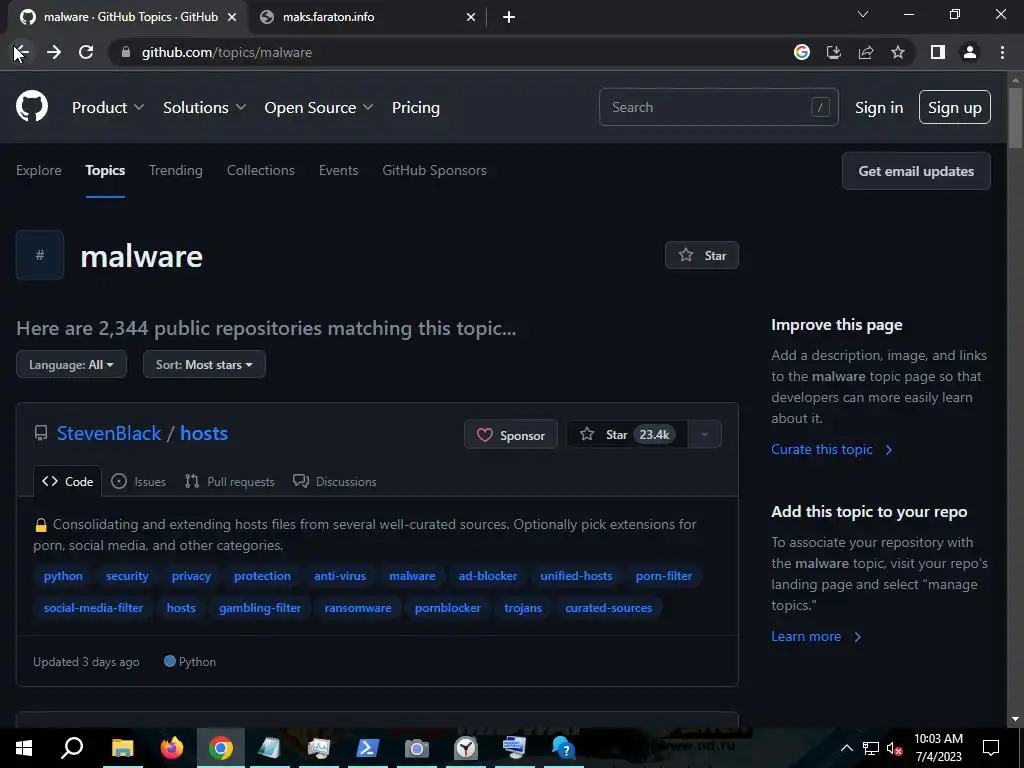Click the GitHub Octocat logo

click(x=32, y=107)
